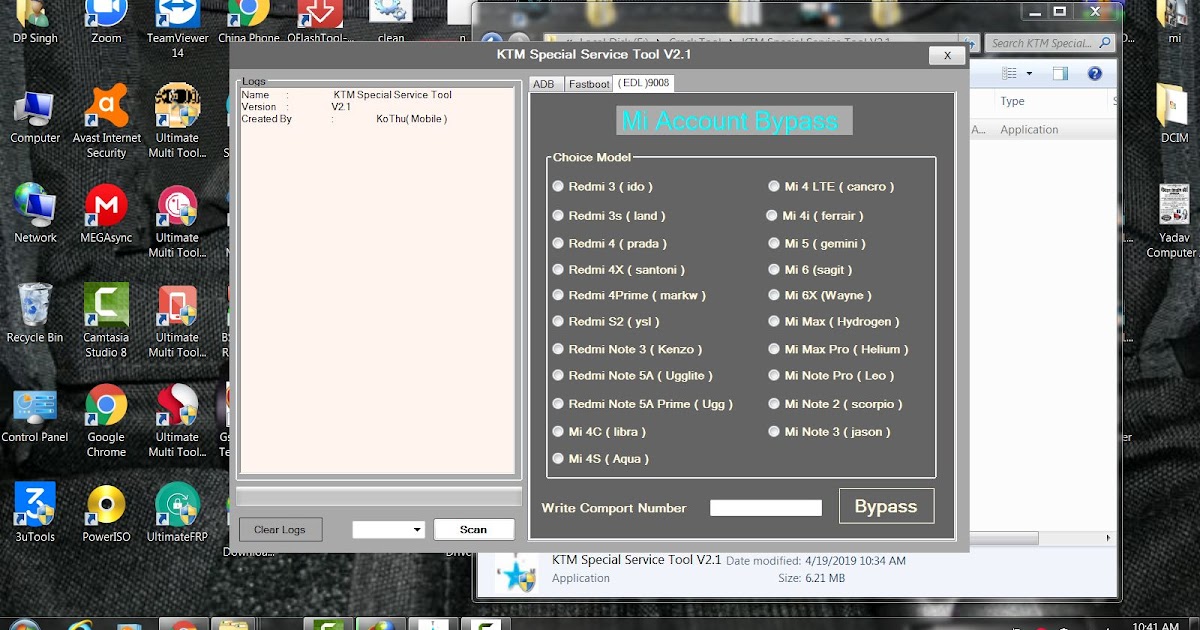1200x630 pixels.
Task: Click the "Application" type cell in Explorer
Action: pos(1029,129)
